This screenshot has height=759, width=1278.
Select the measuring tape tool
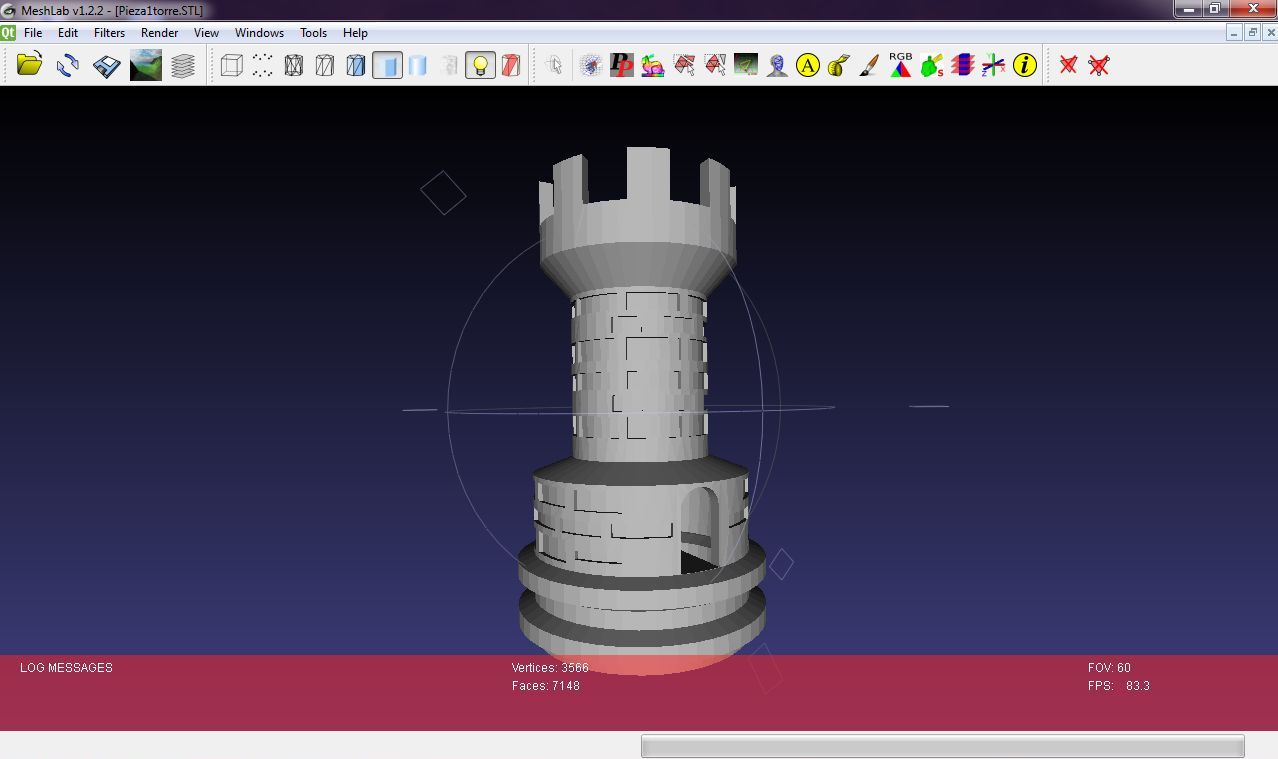838,65
